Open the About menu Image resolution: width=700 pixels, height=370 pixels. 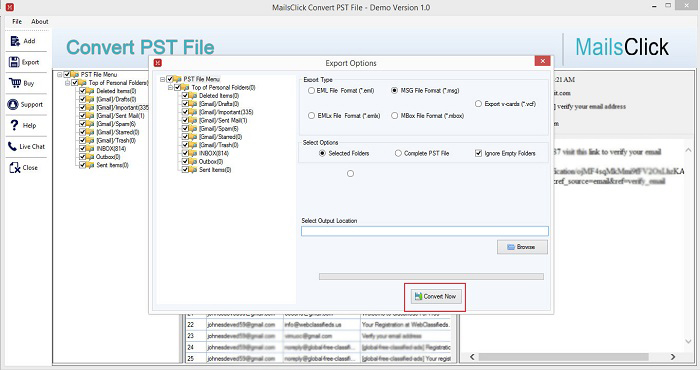click(40, 21)
